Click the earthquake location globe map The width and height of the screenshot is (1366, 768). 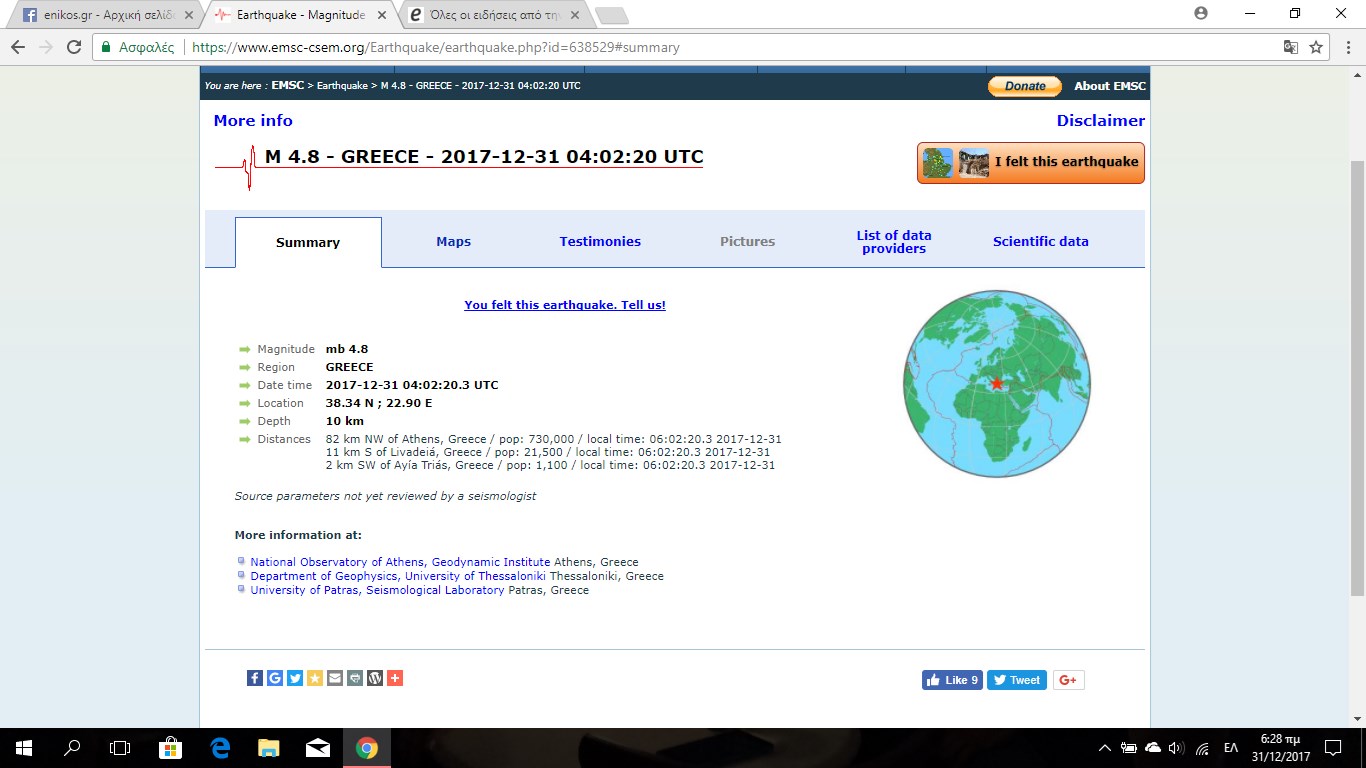coord(997,384)
